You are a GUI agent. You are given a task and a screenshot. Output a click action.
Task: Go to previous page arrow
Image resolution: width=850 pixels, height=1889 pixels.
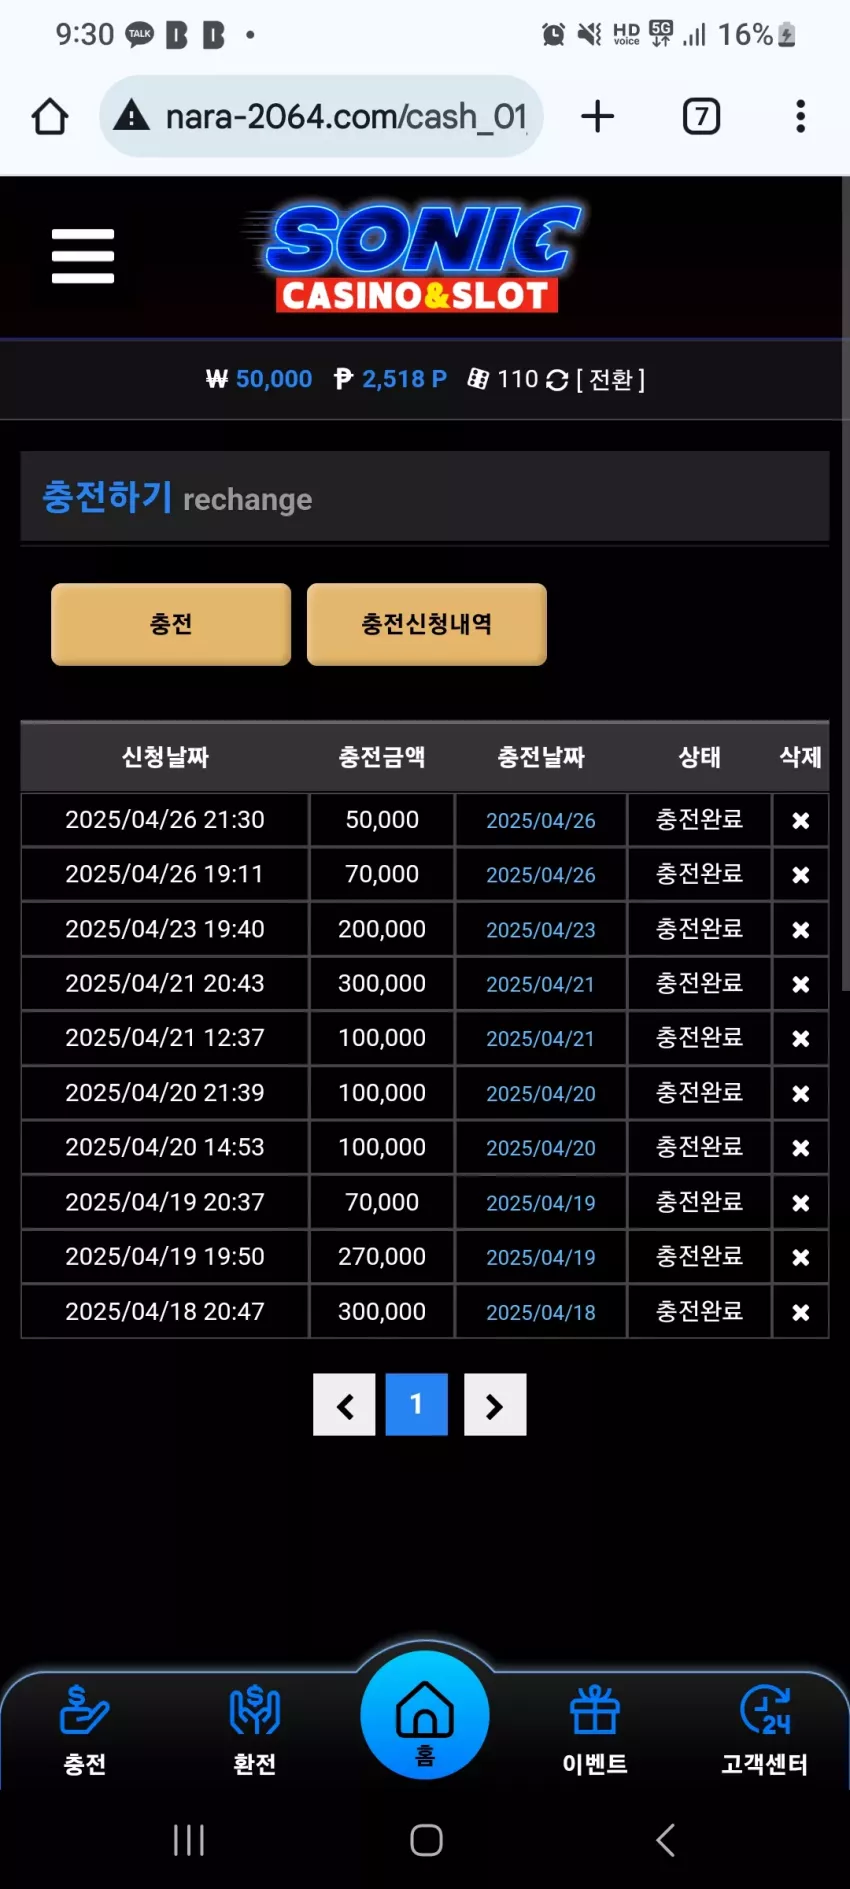tap(344, 1405)
